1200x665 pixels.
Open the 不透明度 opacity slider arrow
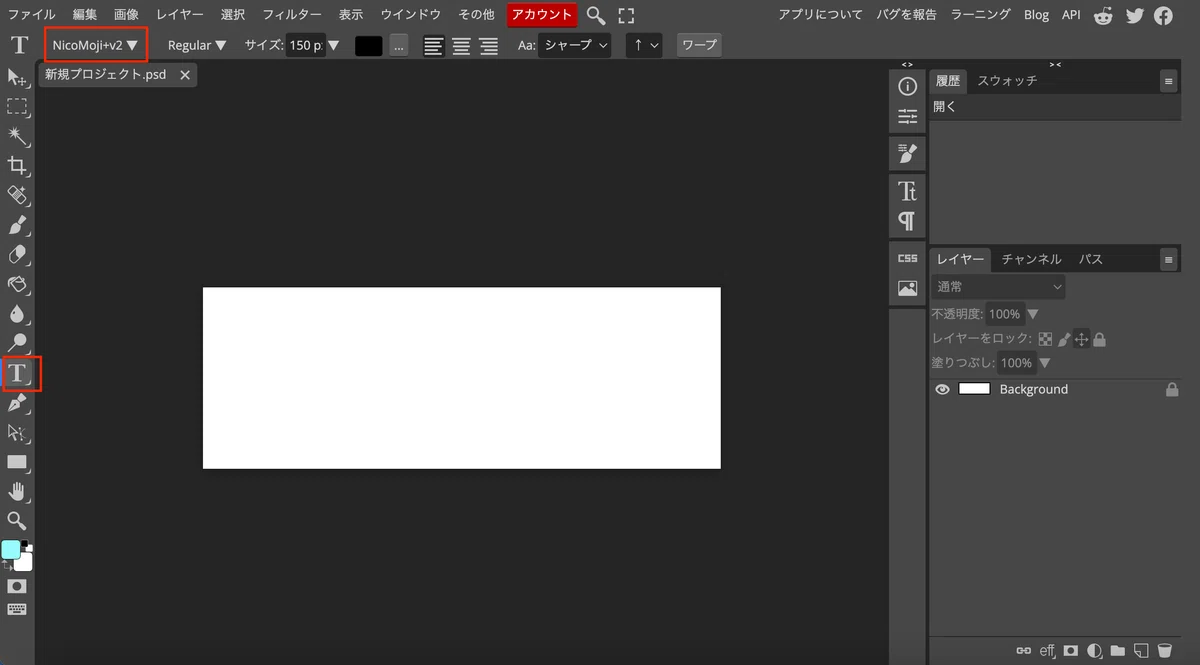tap(1033, 314)
